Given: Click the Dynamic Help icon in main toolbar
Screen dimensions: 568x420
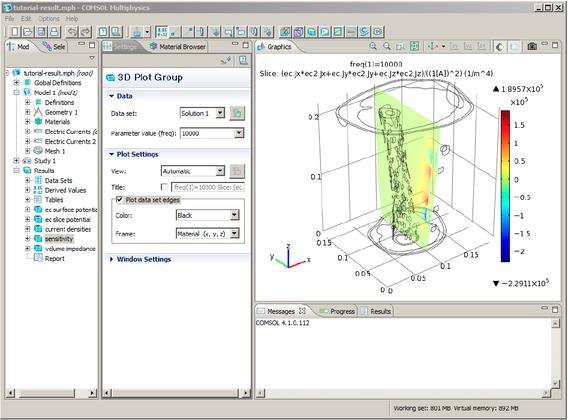Looking at the screenshot, I should tap(103, 32).
